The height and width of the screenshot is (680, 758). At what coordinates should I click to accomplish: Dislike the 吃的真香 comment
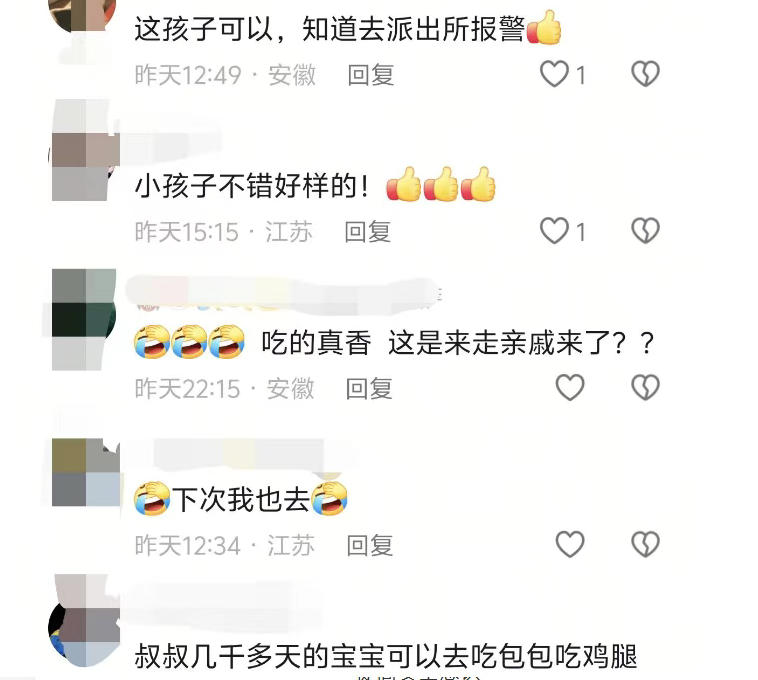click(645, 387)
